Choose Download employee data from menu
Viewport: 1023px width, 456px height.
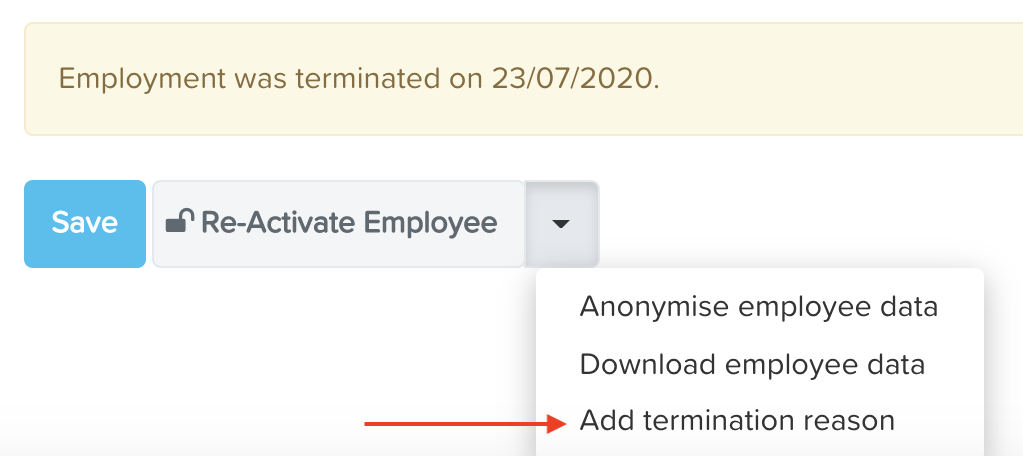(x=752, y=365)
